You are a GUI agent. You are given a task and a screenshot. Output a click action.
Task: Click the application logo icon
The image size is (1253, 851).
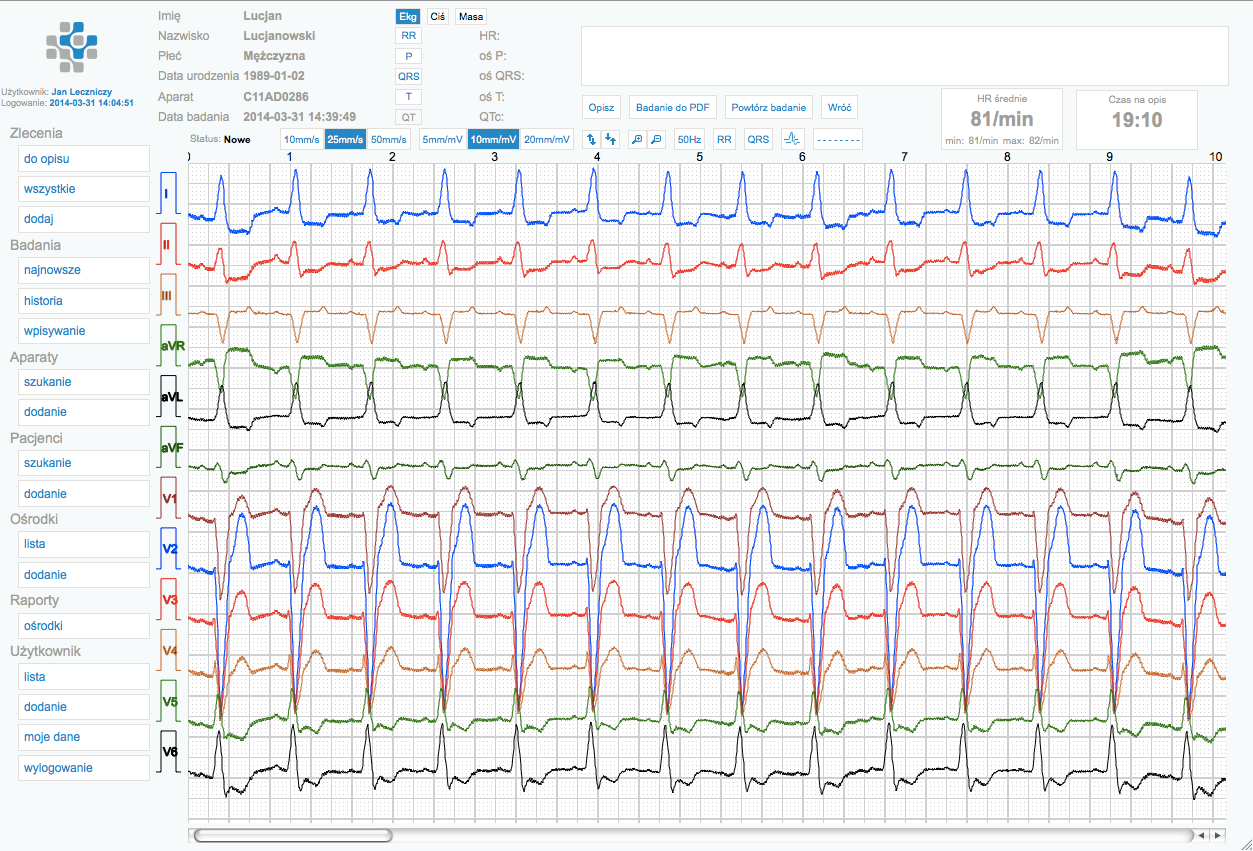coord(72,48)
